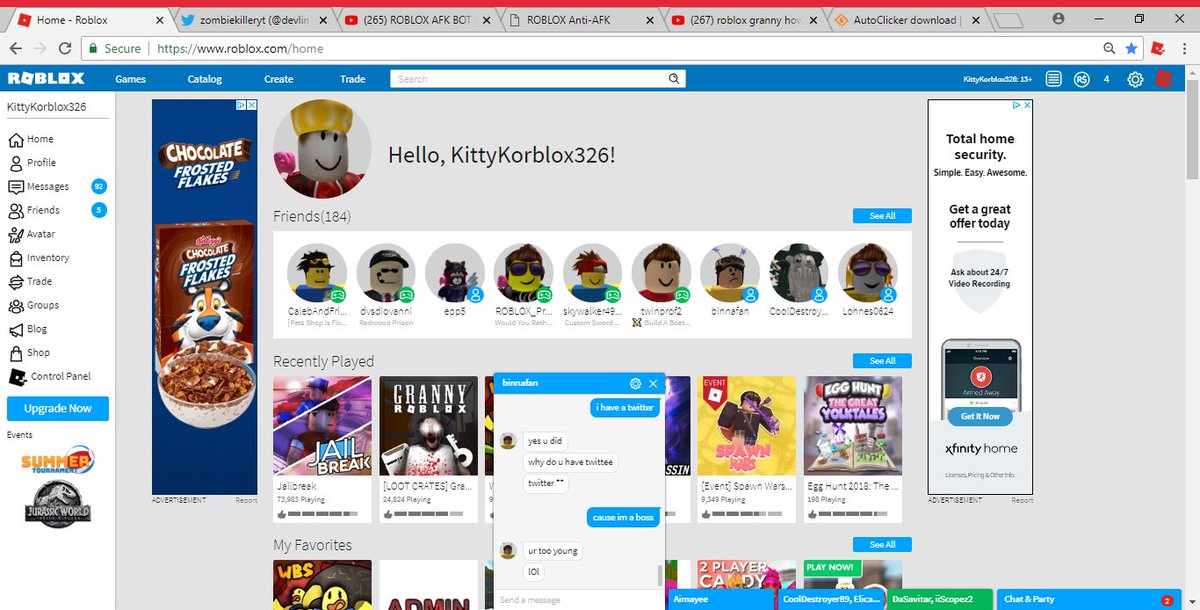The height and width of the screenshot is (610, 1200).
Task: Open Friends in the sidebar
Action: coord(34,210)
